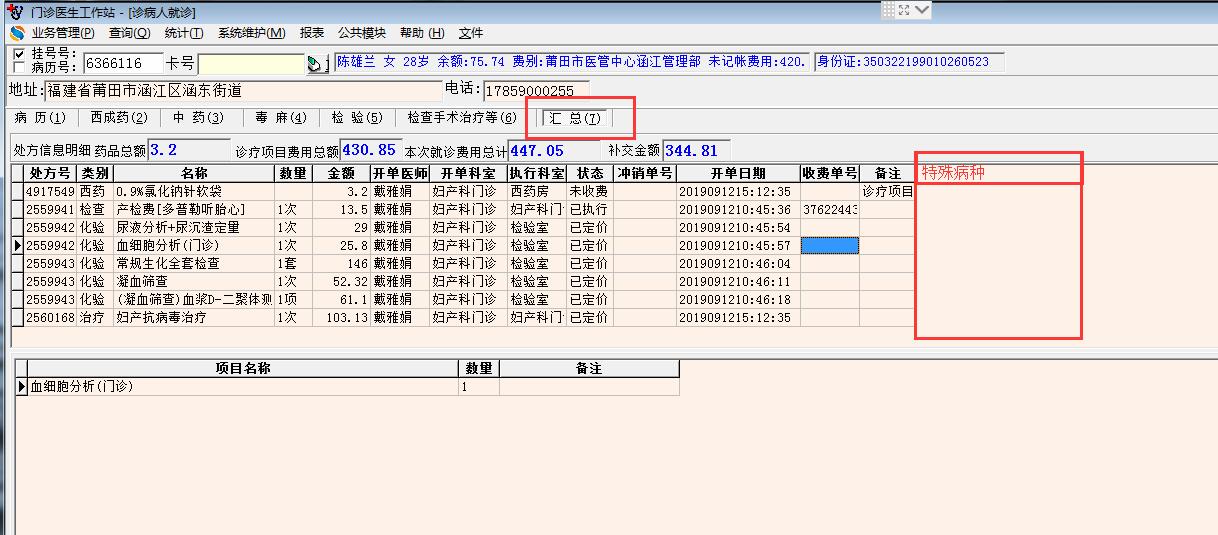Click the registration number field 6366116
This screenshot has width=1218, height=535.
pyautogui.click(x=123, y=64)
